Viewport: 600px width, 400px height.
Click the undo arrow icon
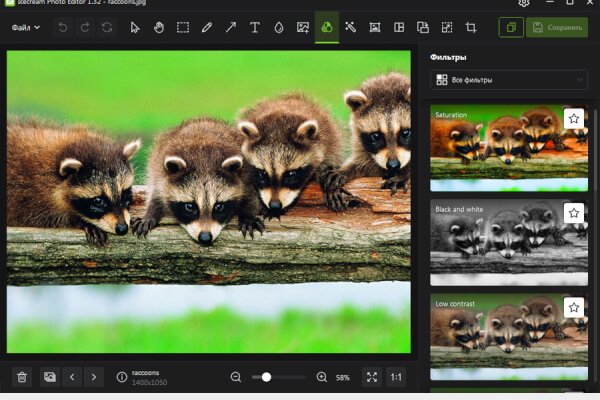pyautogui.click(x=63, y=28)
